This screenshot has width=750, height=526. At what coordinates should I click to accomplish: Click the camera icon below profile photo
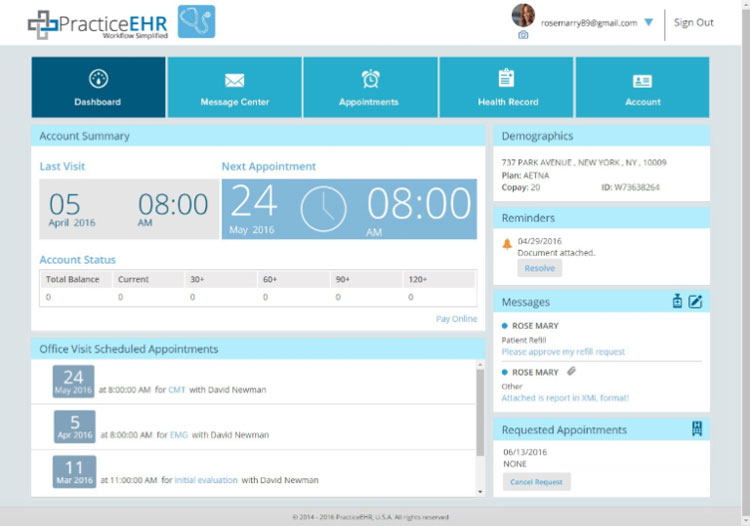523,35
